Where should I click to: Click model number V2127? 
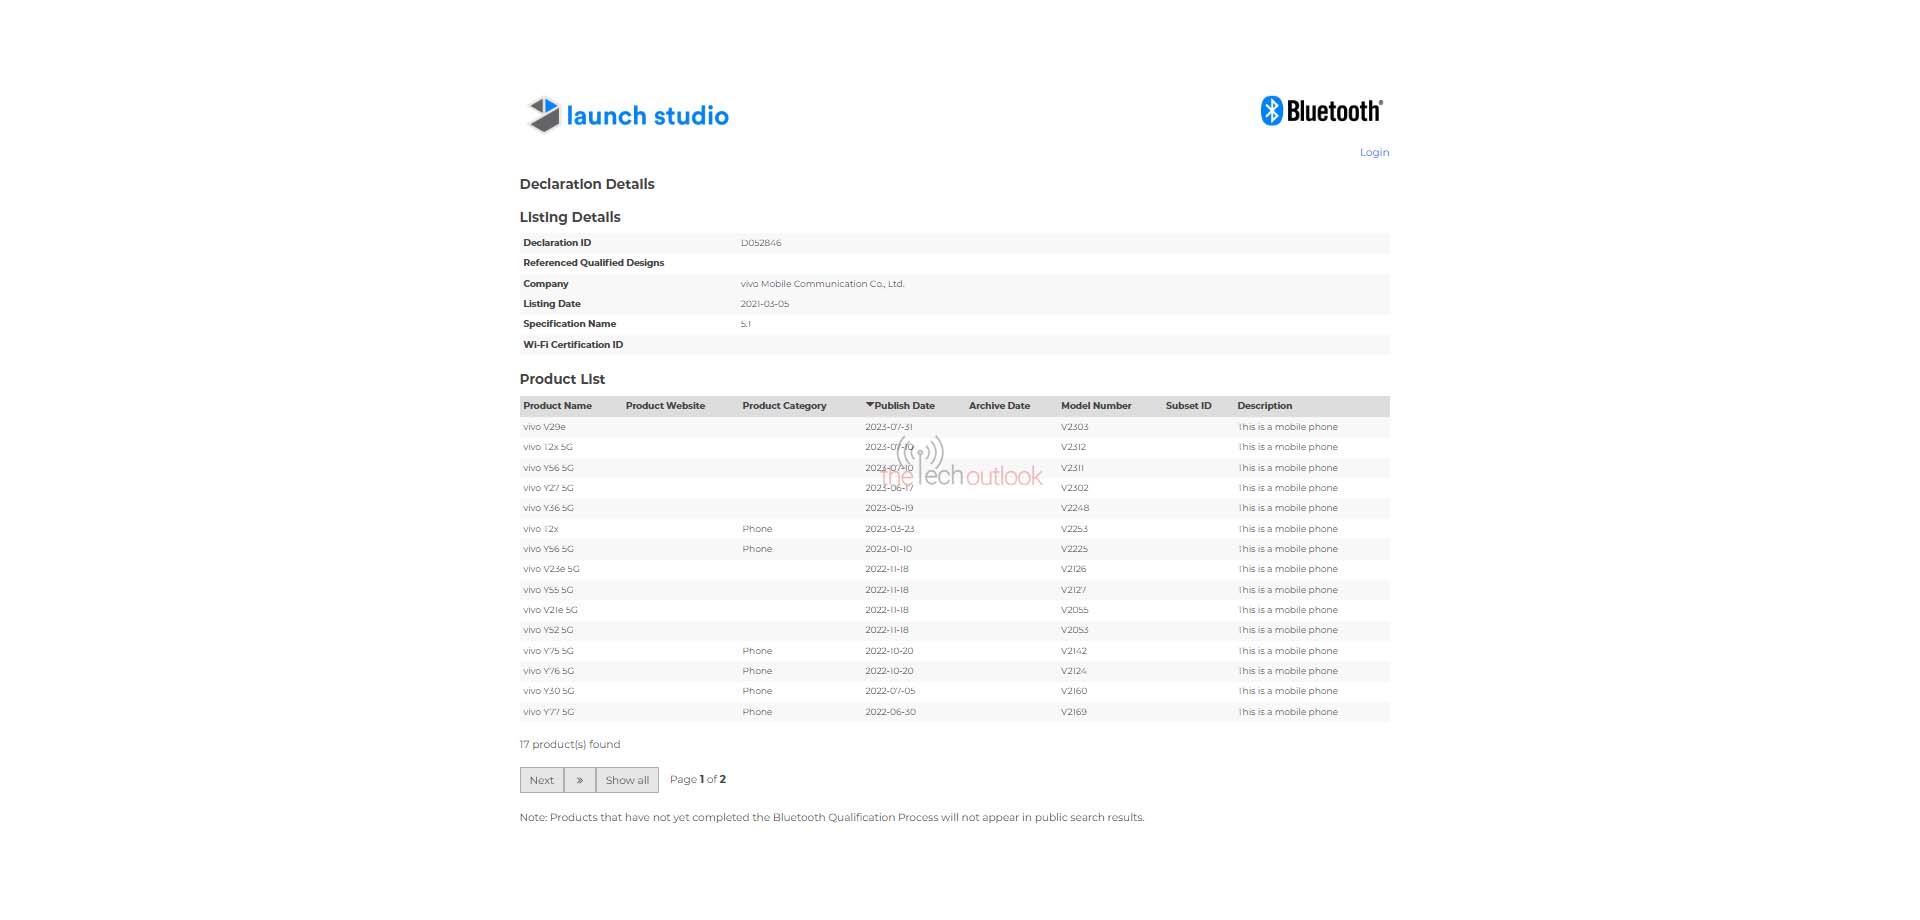coord(1073,590)
